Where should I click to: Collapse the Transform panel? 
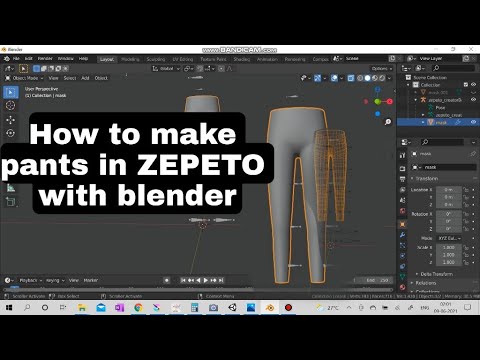(424, 179)
